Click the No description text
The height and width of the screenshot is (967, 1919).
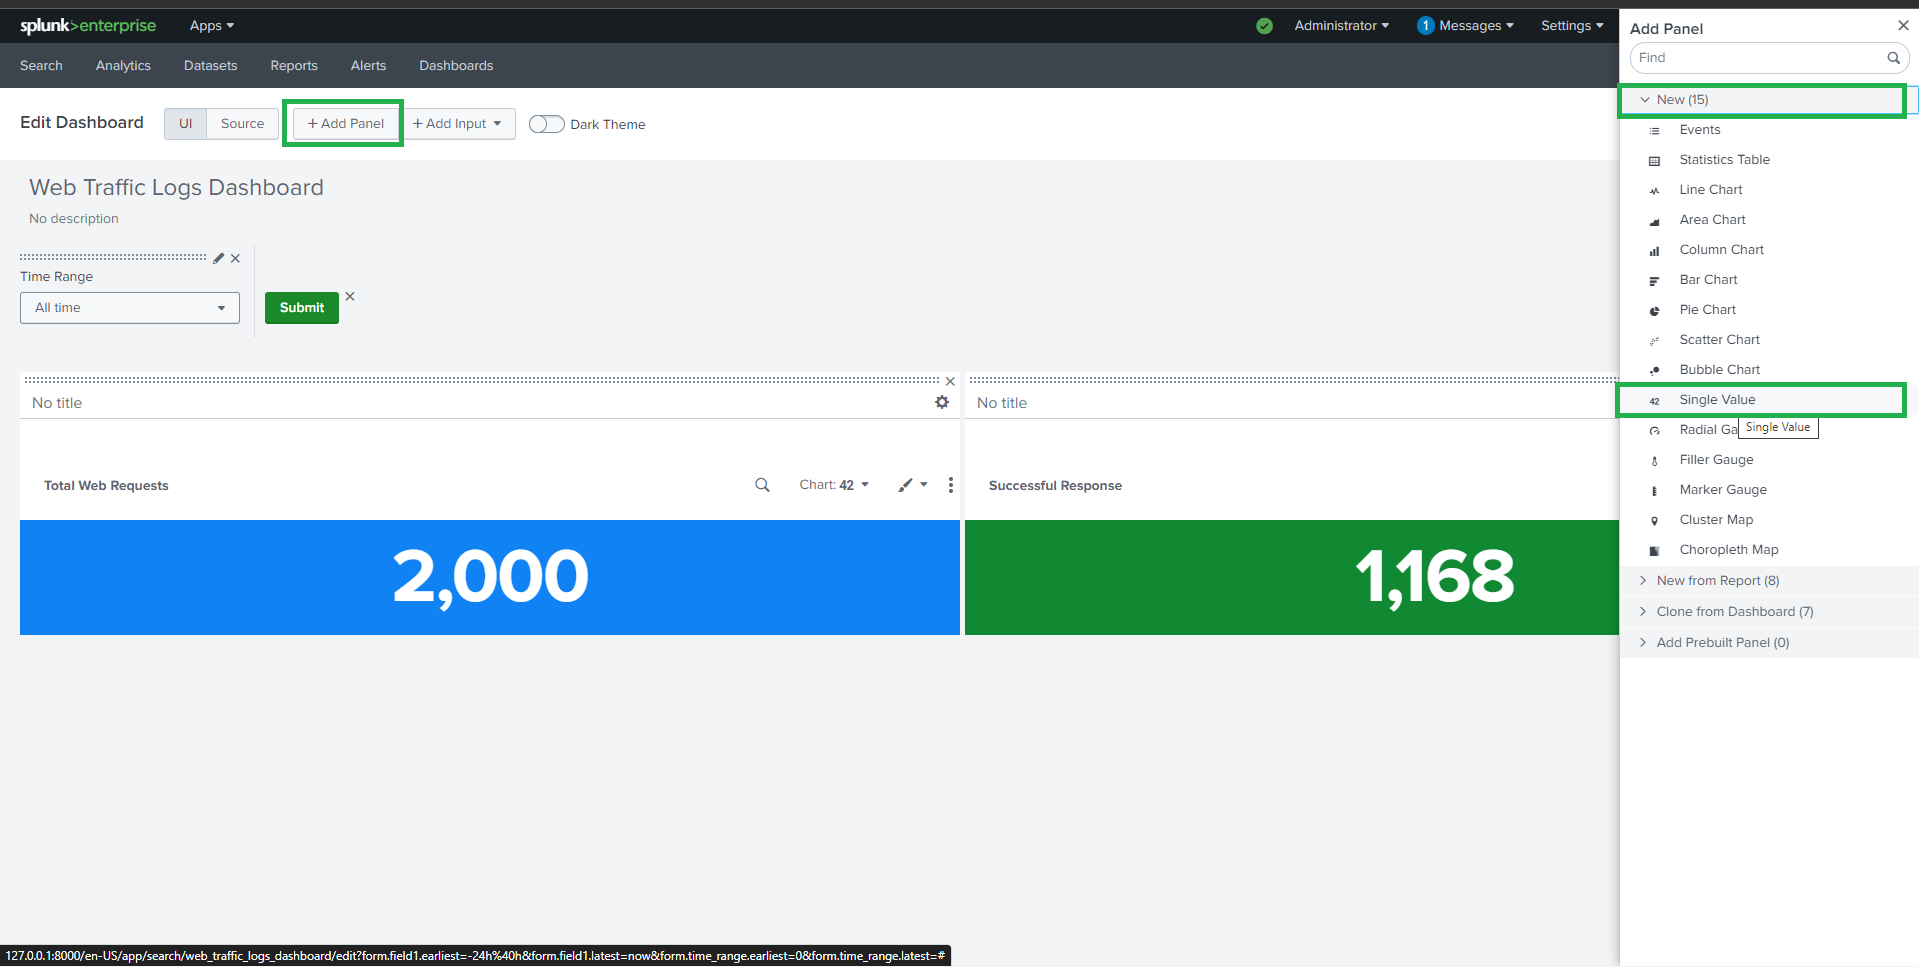coord(74,219)
